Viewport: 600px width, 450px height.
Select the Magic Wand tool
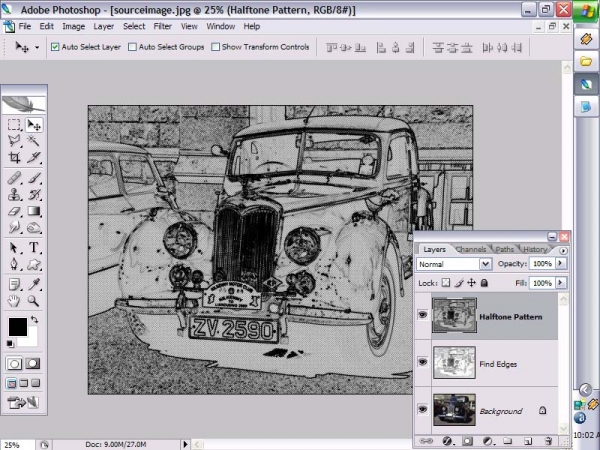34,141
